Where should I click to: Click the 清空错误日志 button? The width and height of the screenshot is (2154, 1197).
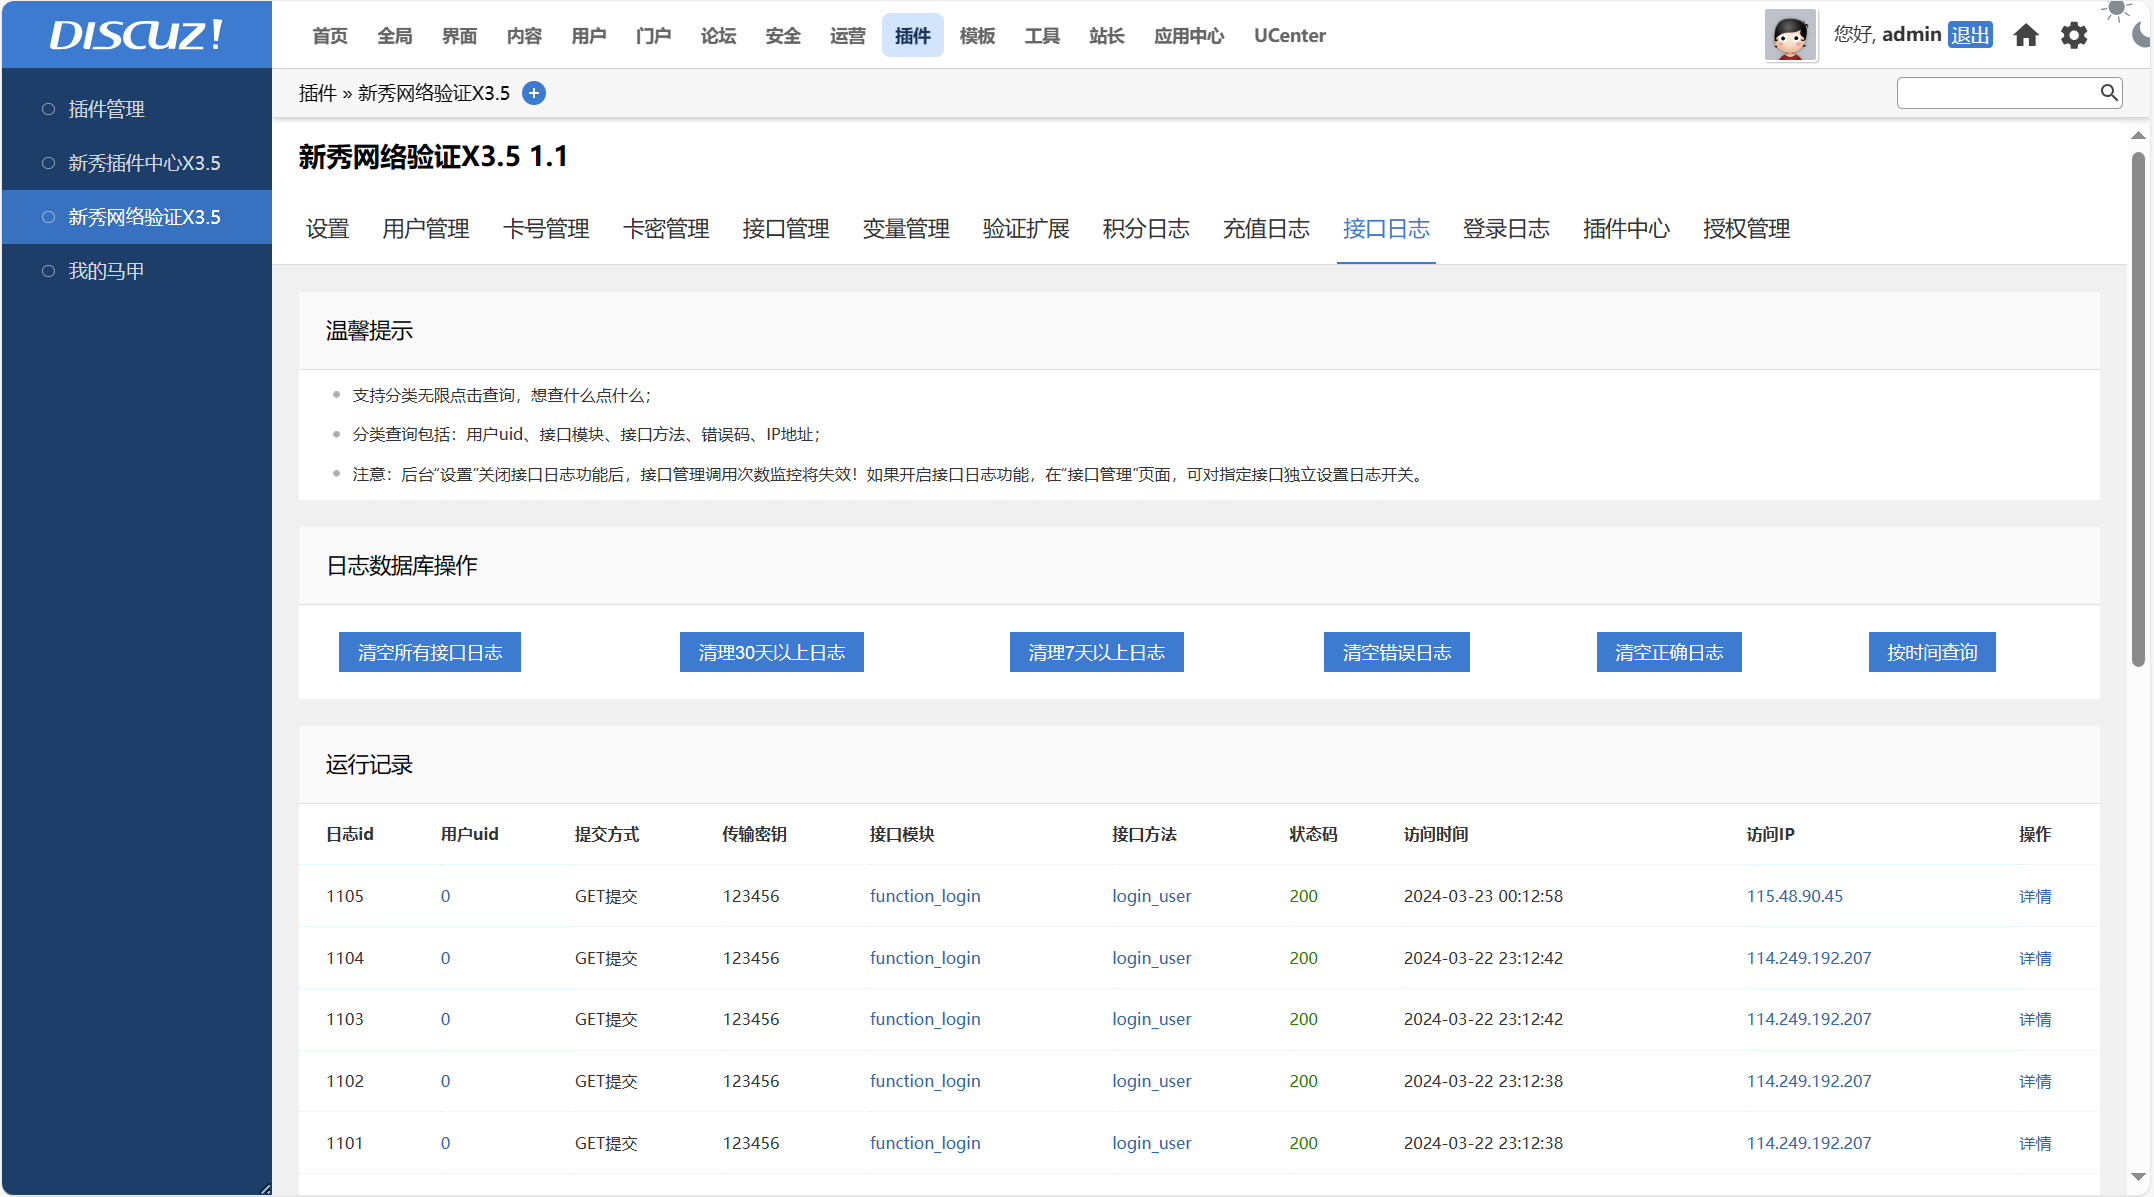pos(1397,652)
